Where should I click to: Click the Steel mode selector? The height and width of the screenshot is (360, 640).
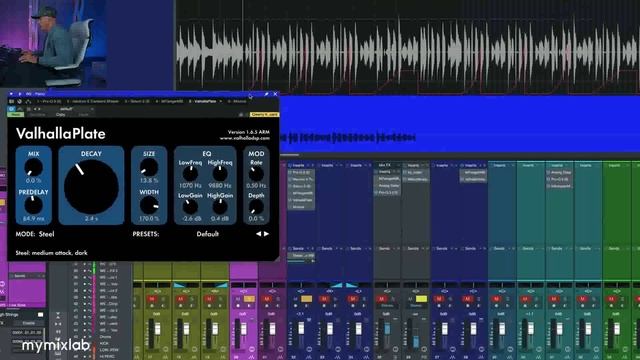pos(47,234)
